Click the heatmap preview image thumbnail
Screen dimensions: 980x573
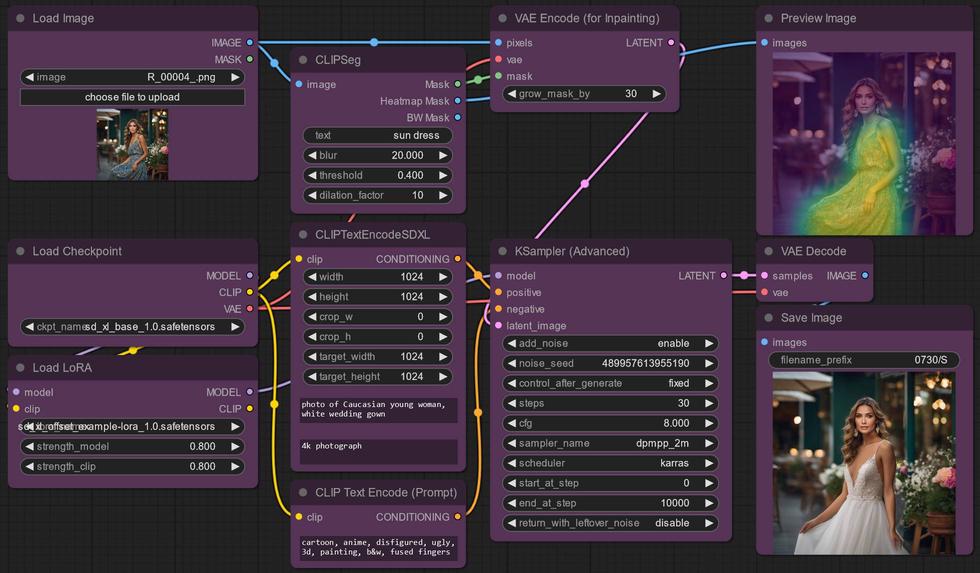click(864, 143)
